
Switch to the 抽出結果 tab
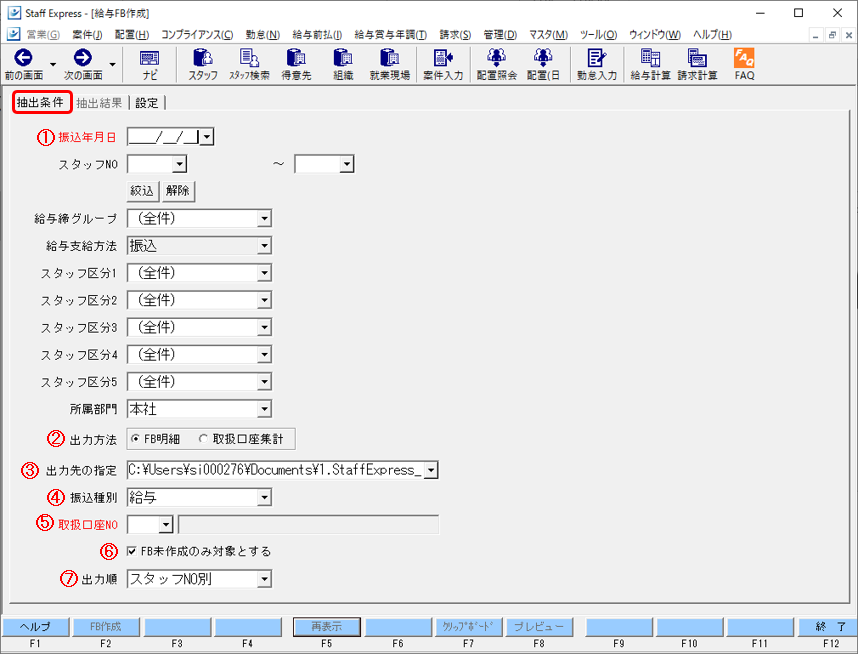[99, 103]
